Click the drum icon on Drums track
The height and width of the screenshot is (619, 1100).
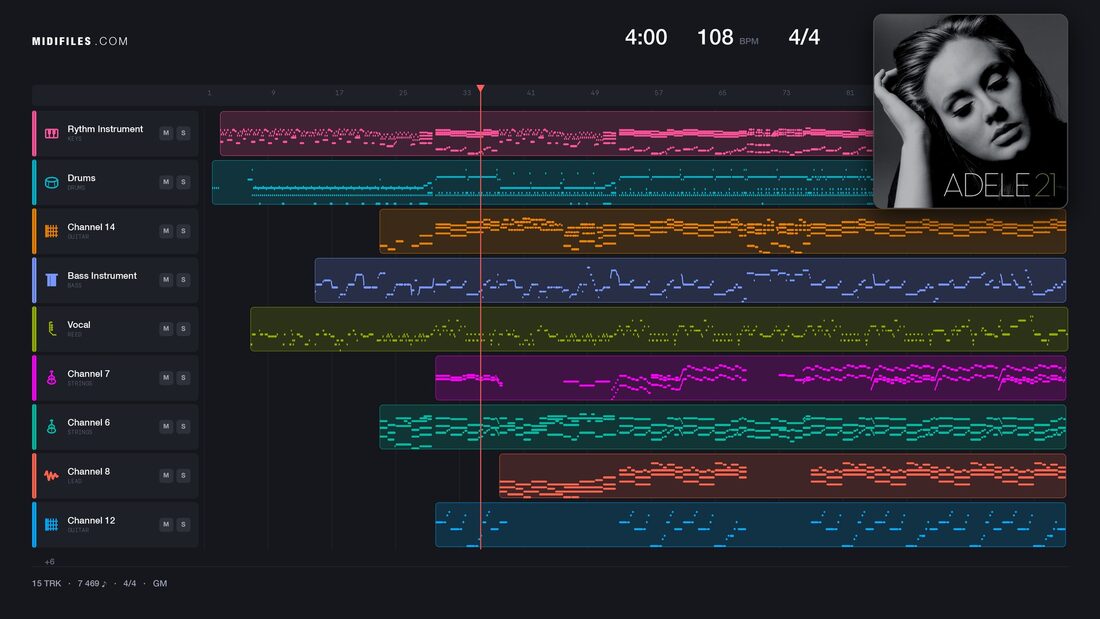51,182
